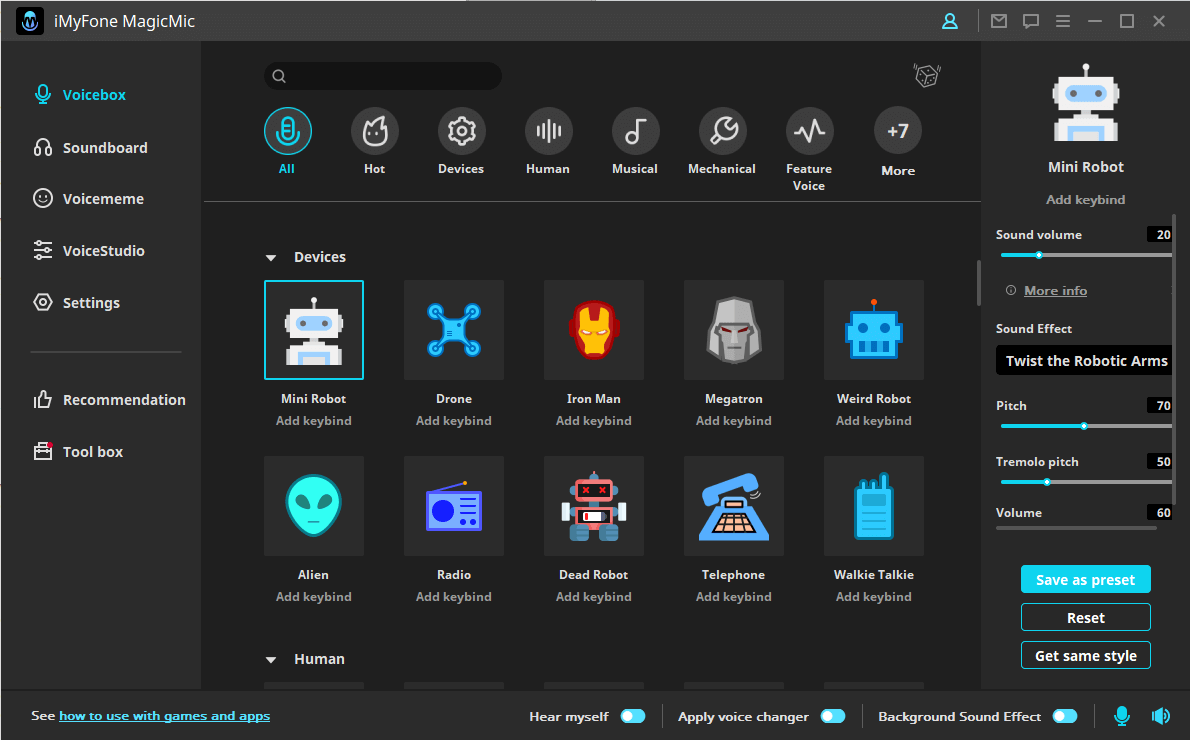The width and height of the screenshot is (1190, 740).
Task: Open the hamburger menu icon
Action: (x=1062, y=21)
